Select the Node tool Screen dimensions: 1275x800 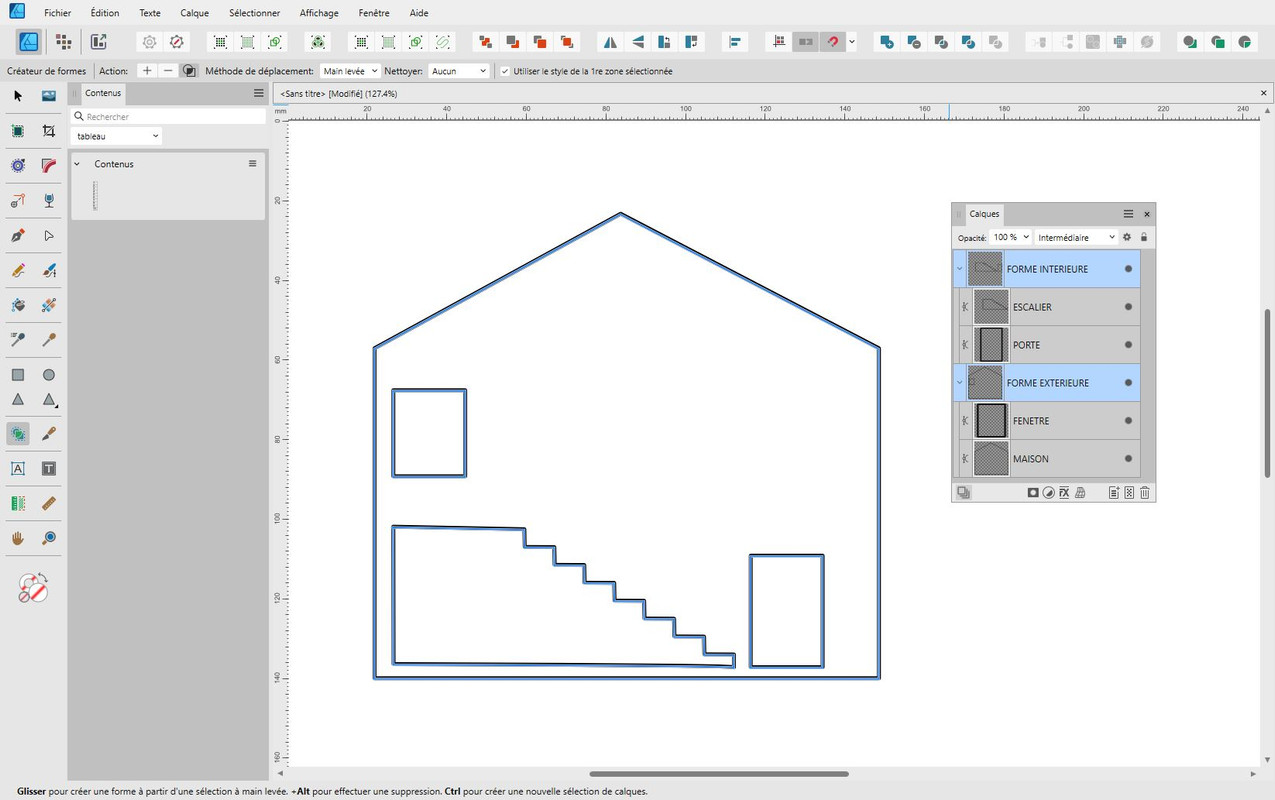pos(49,236)
